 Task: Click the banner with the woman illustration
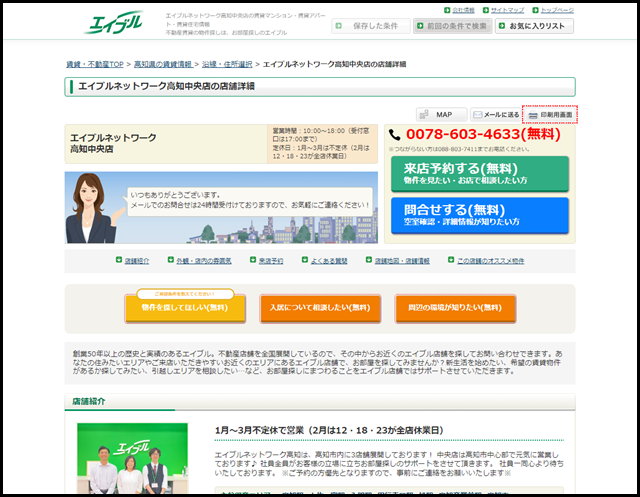221,208
